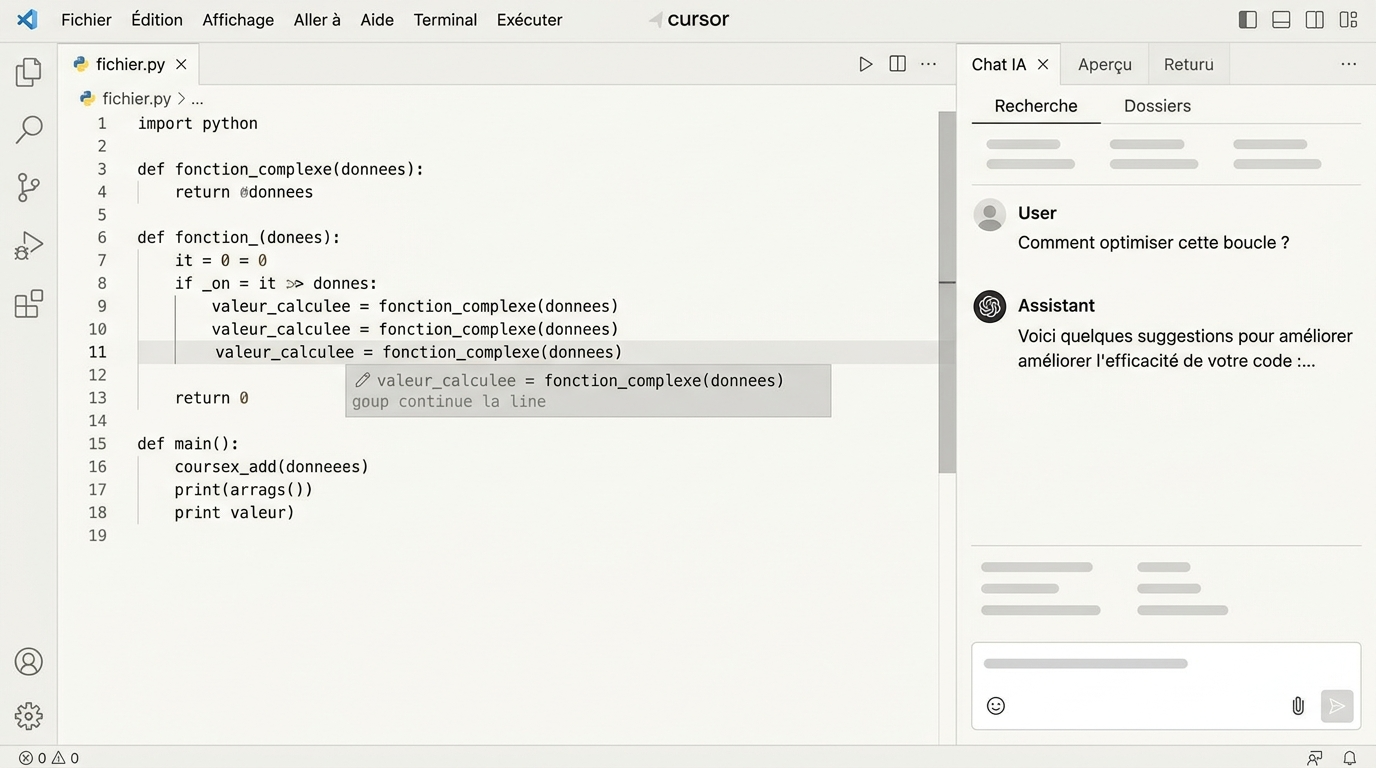Split the editor with split icon
This screenshot has height=768, width=1376.
coord(898,64)
